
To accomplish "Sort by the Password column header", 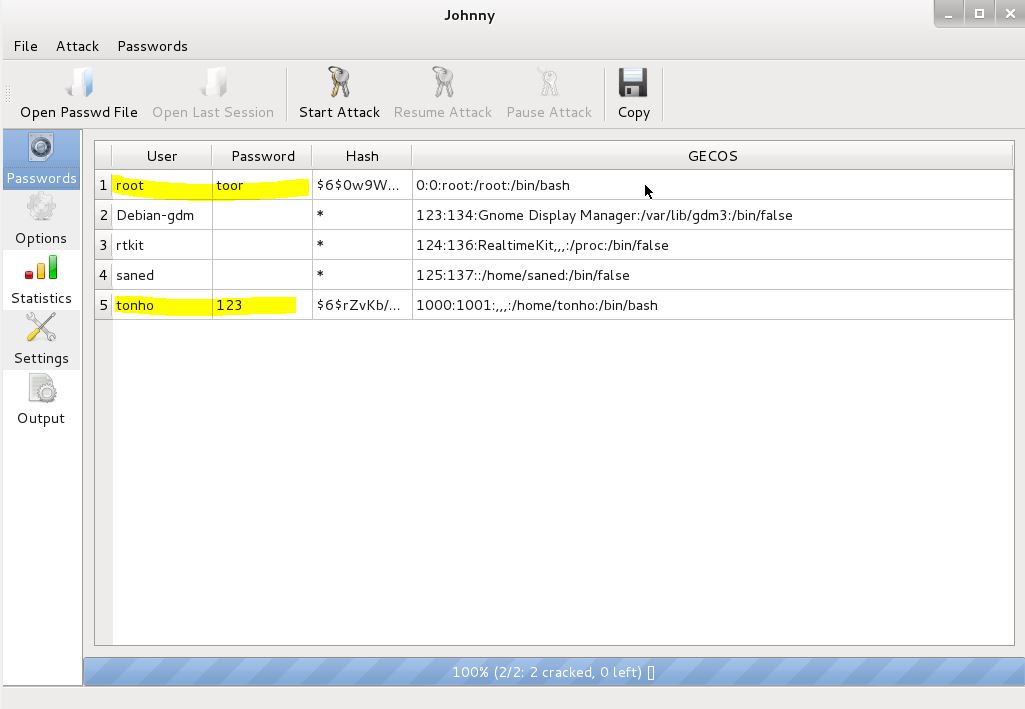I will click(x=262, y=156).
